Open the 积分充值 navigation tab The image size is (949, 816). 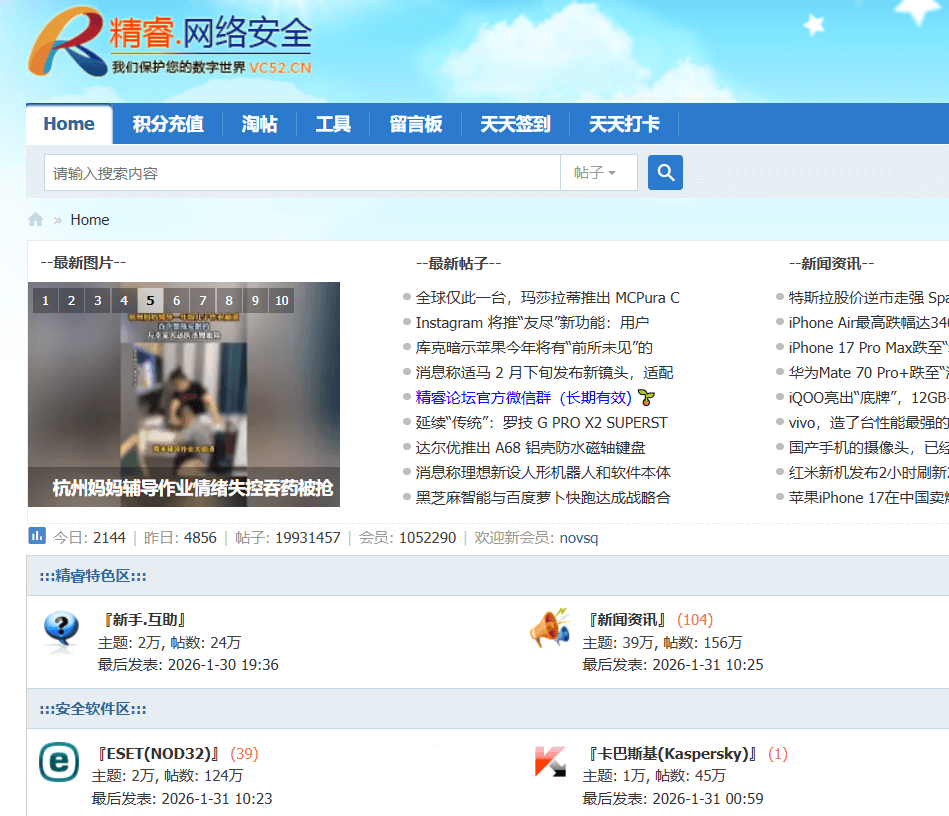tap(168, 124)
